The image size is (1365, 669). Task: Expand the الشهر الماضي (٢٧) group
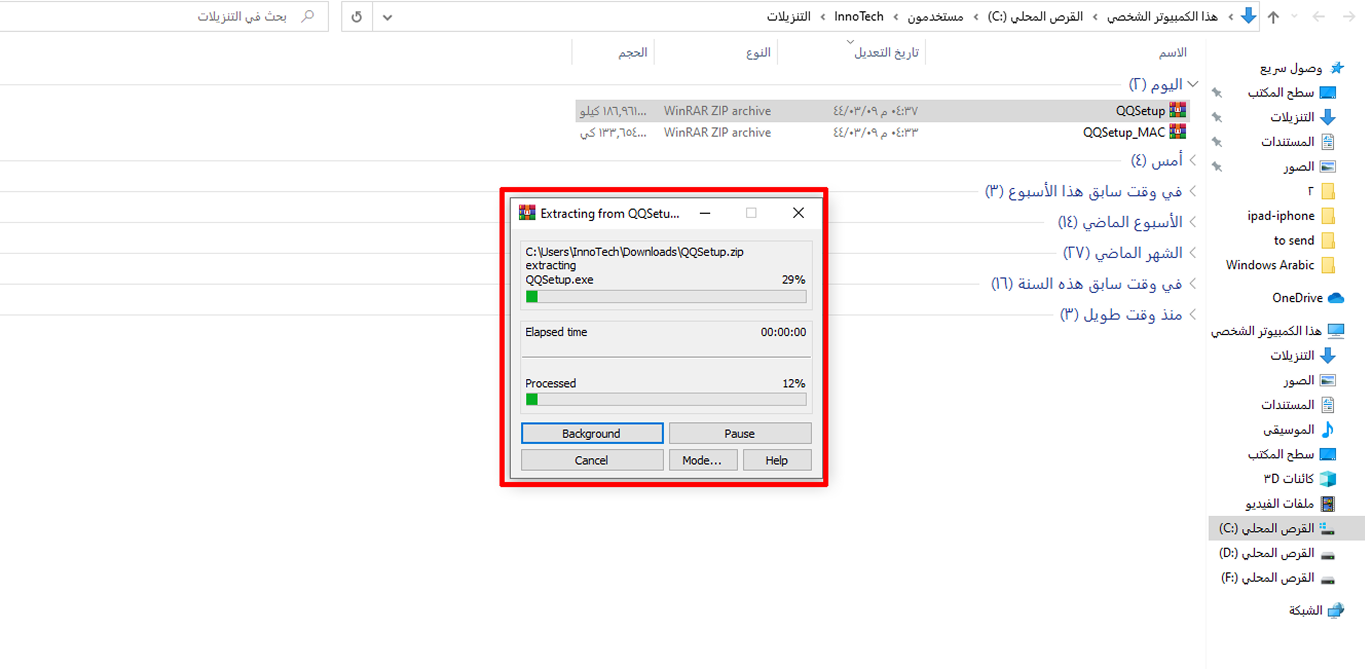(x=1192, y=253)
